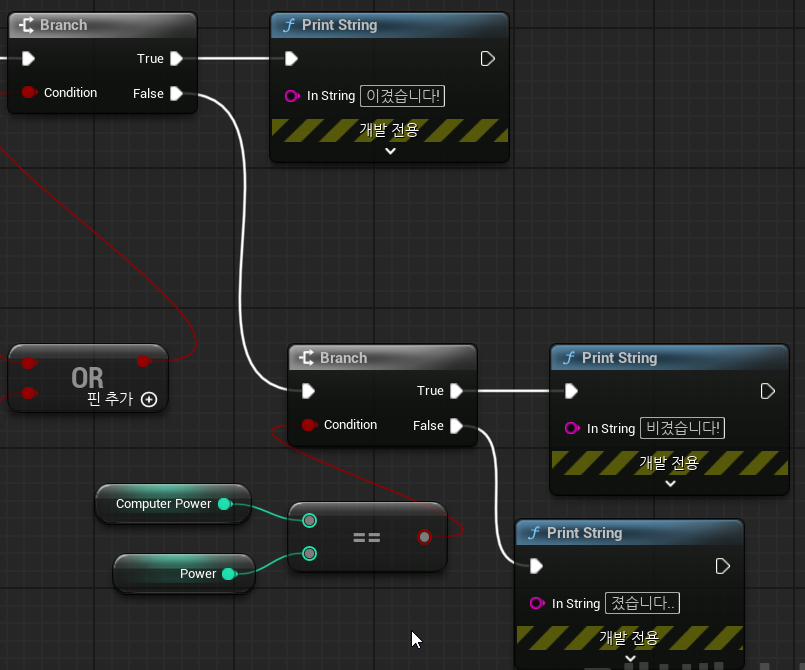Image resolution: width=805 pixels, height=670 pixels.
Task: Click the In String pin beside '이겼습니다!'
Action: tap(292, 96)
